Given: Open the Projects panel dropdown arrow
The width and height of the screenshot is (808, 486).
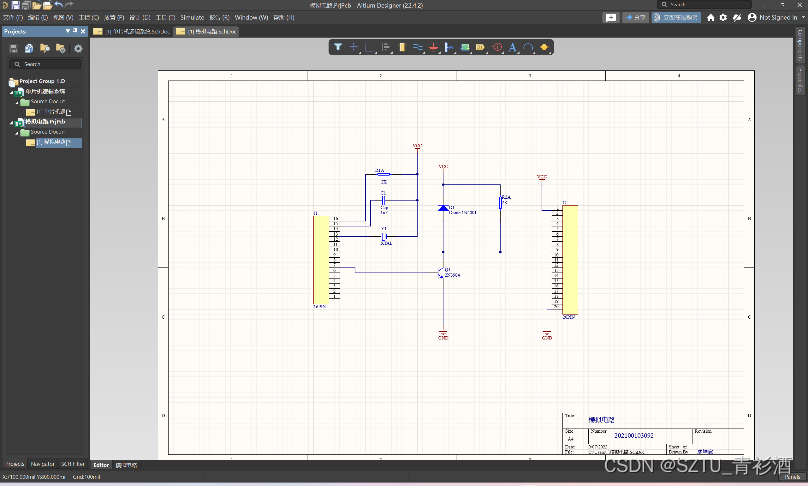Looking at the screenshot, I should (x=68, y=31).
